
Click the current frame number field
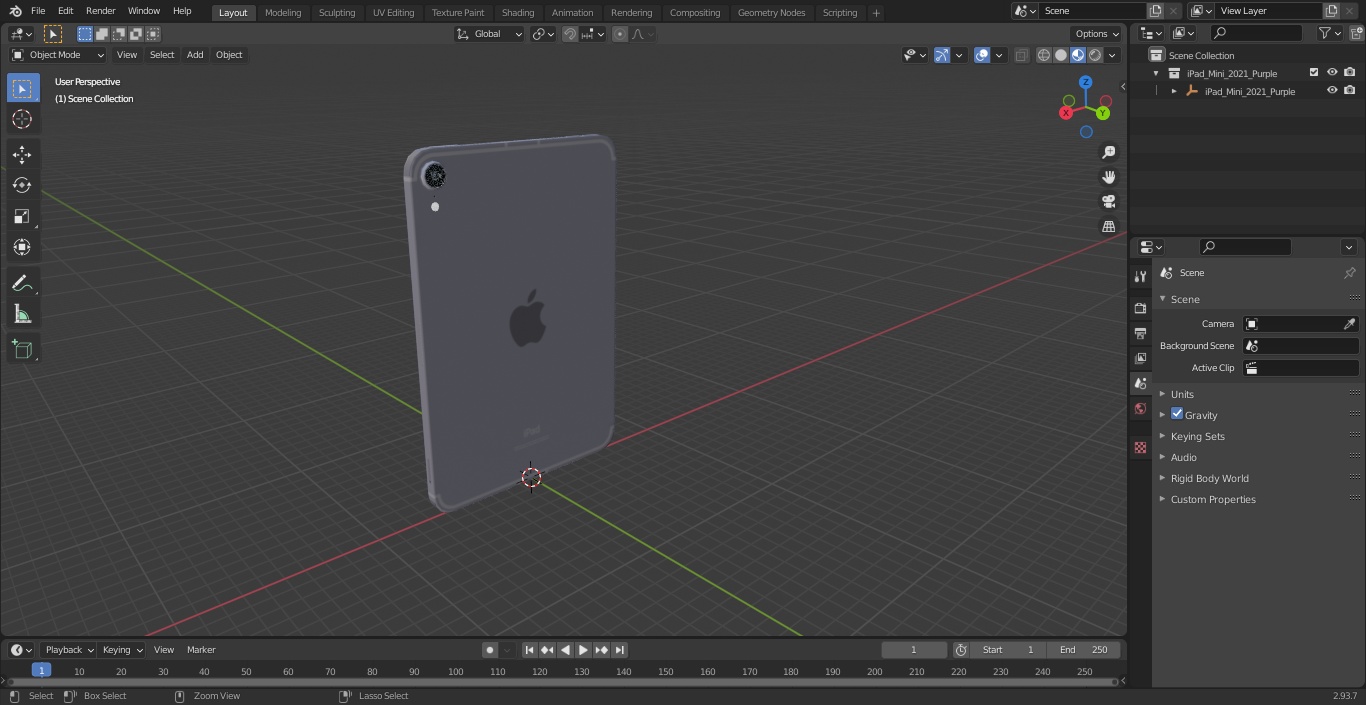(x=913, y=650)
